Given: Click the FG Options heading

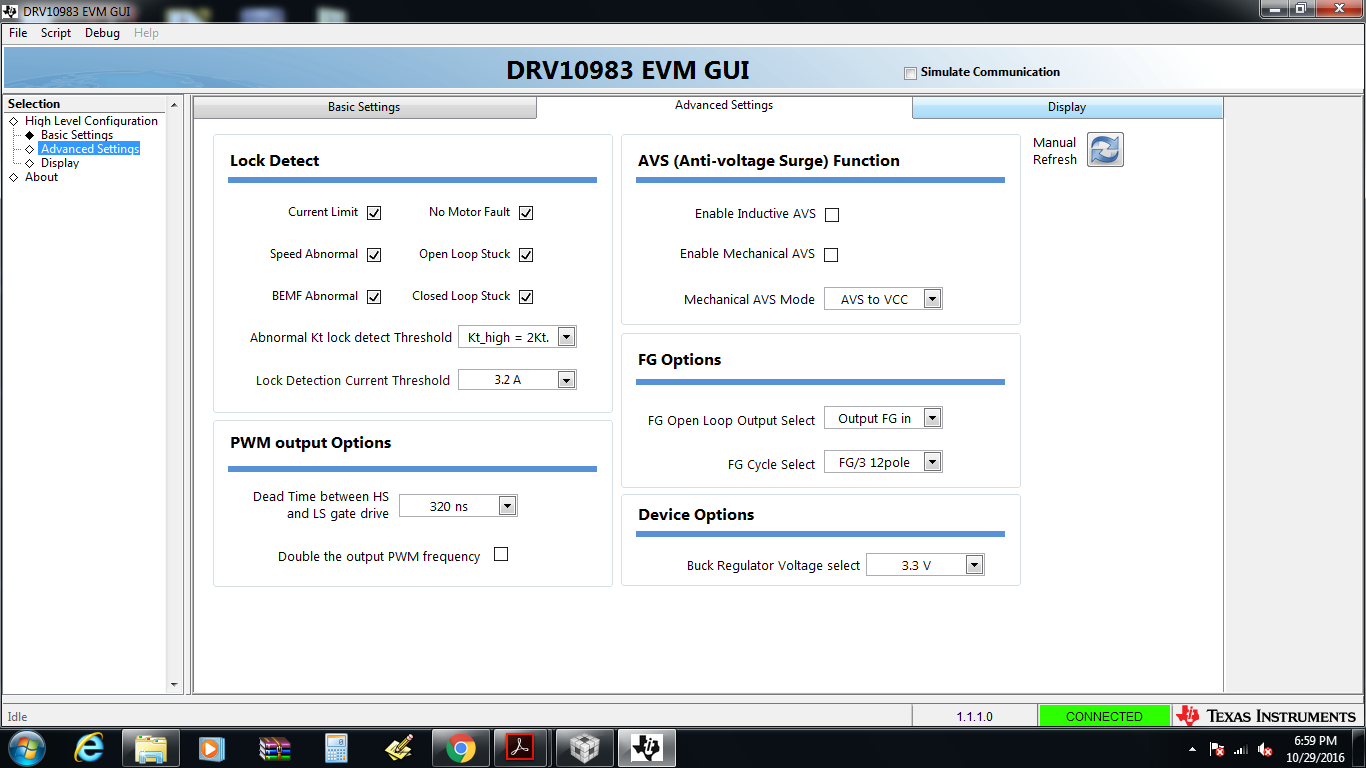Looking at the screenshot, I should pos(679,360).
